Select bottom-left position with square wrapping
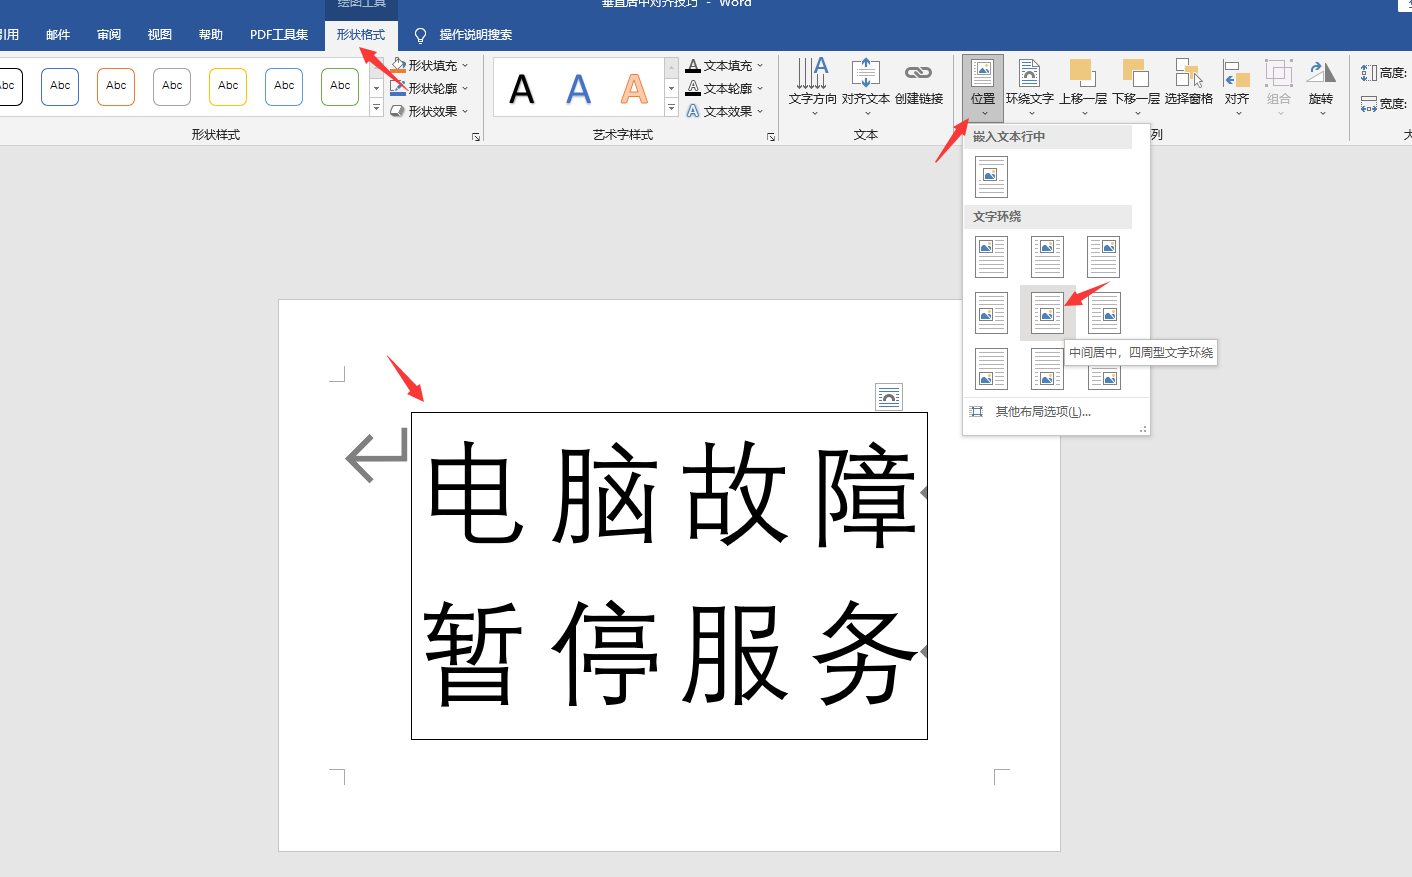This screenshot has height=877, width=1412. [x=991, y=369]
